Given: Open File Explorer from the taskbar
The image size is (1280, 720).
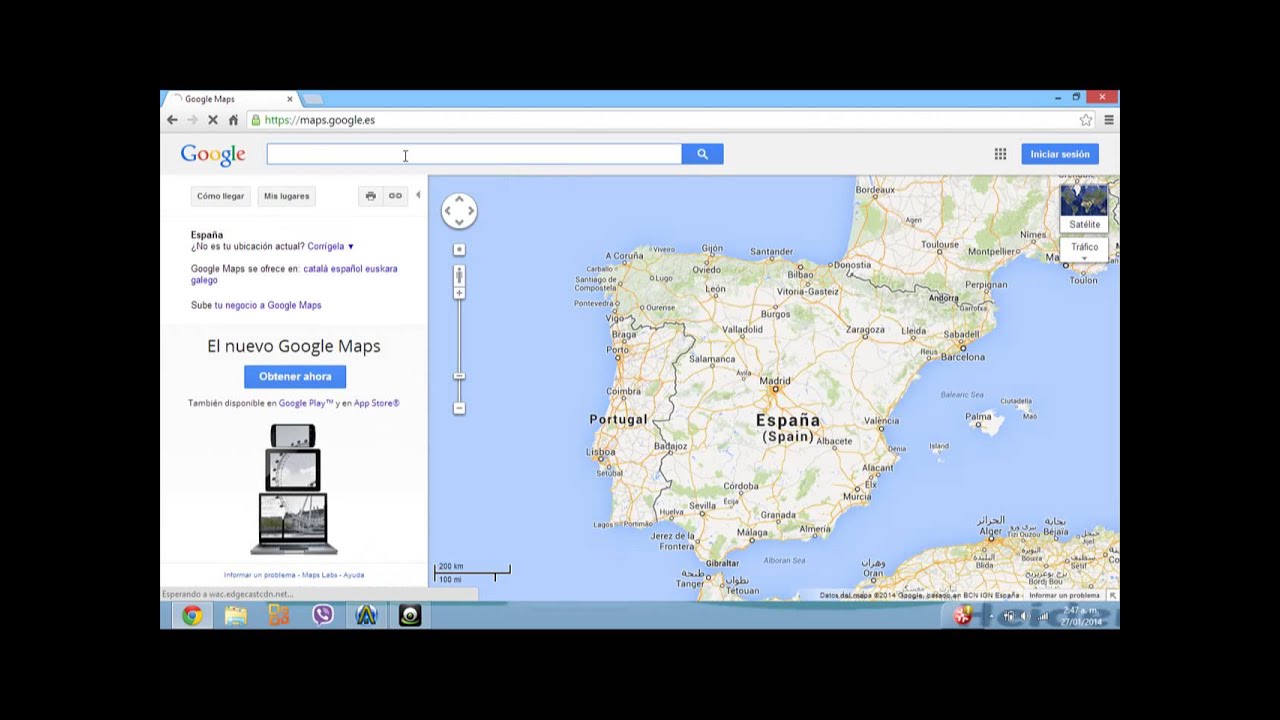Looking at the screenshot, I should pos(236,616).
